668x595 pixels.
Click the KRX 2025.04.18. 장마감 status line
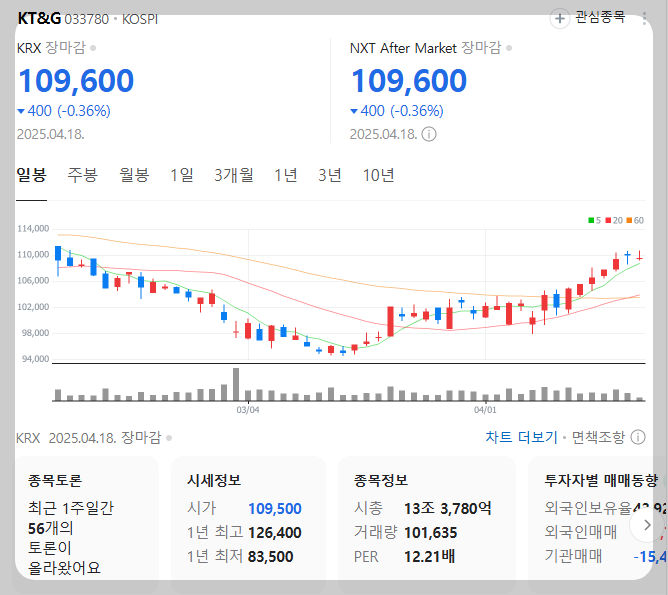click(x=94, y=437)
